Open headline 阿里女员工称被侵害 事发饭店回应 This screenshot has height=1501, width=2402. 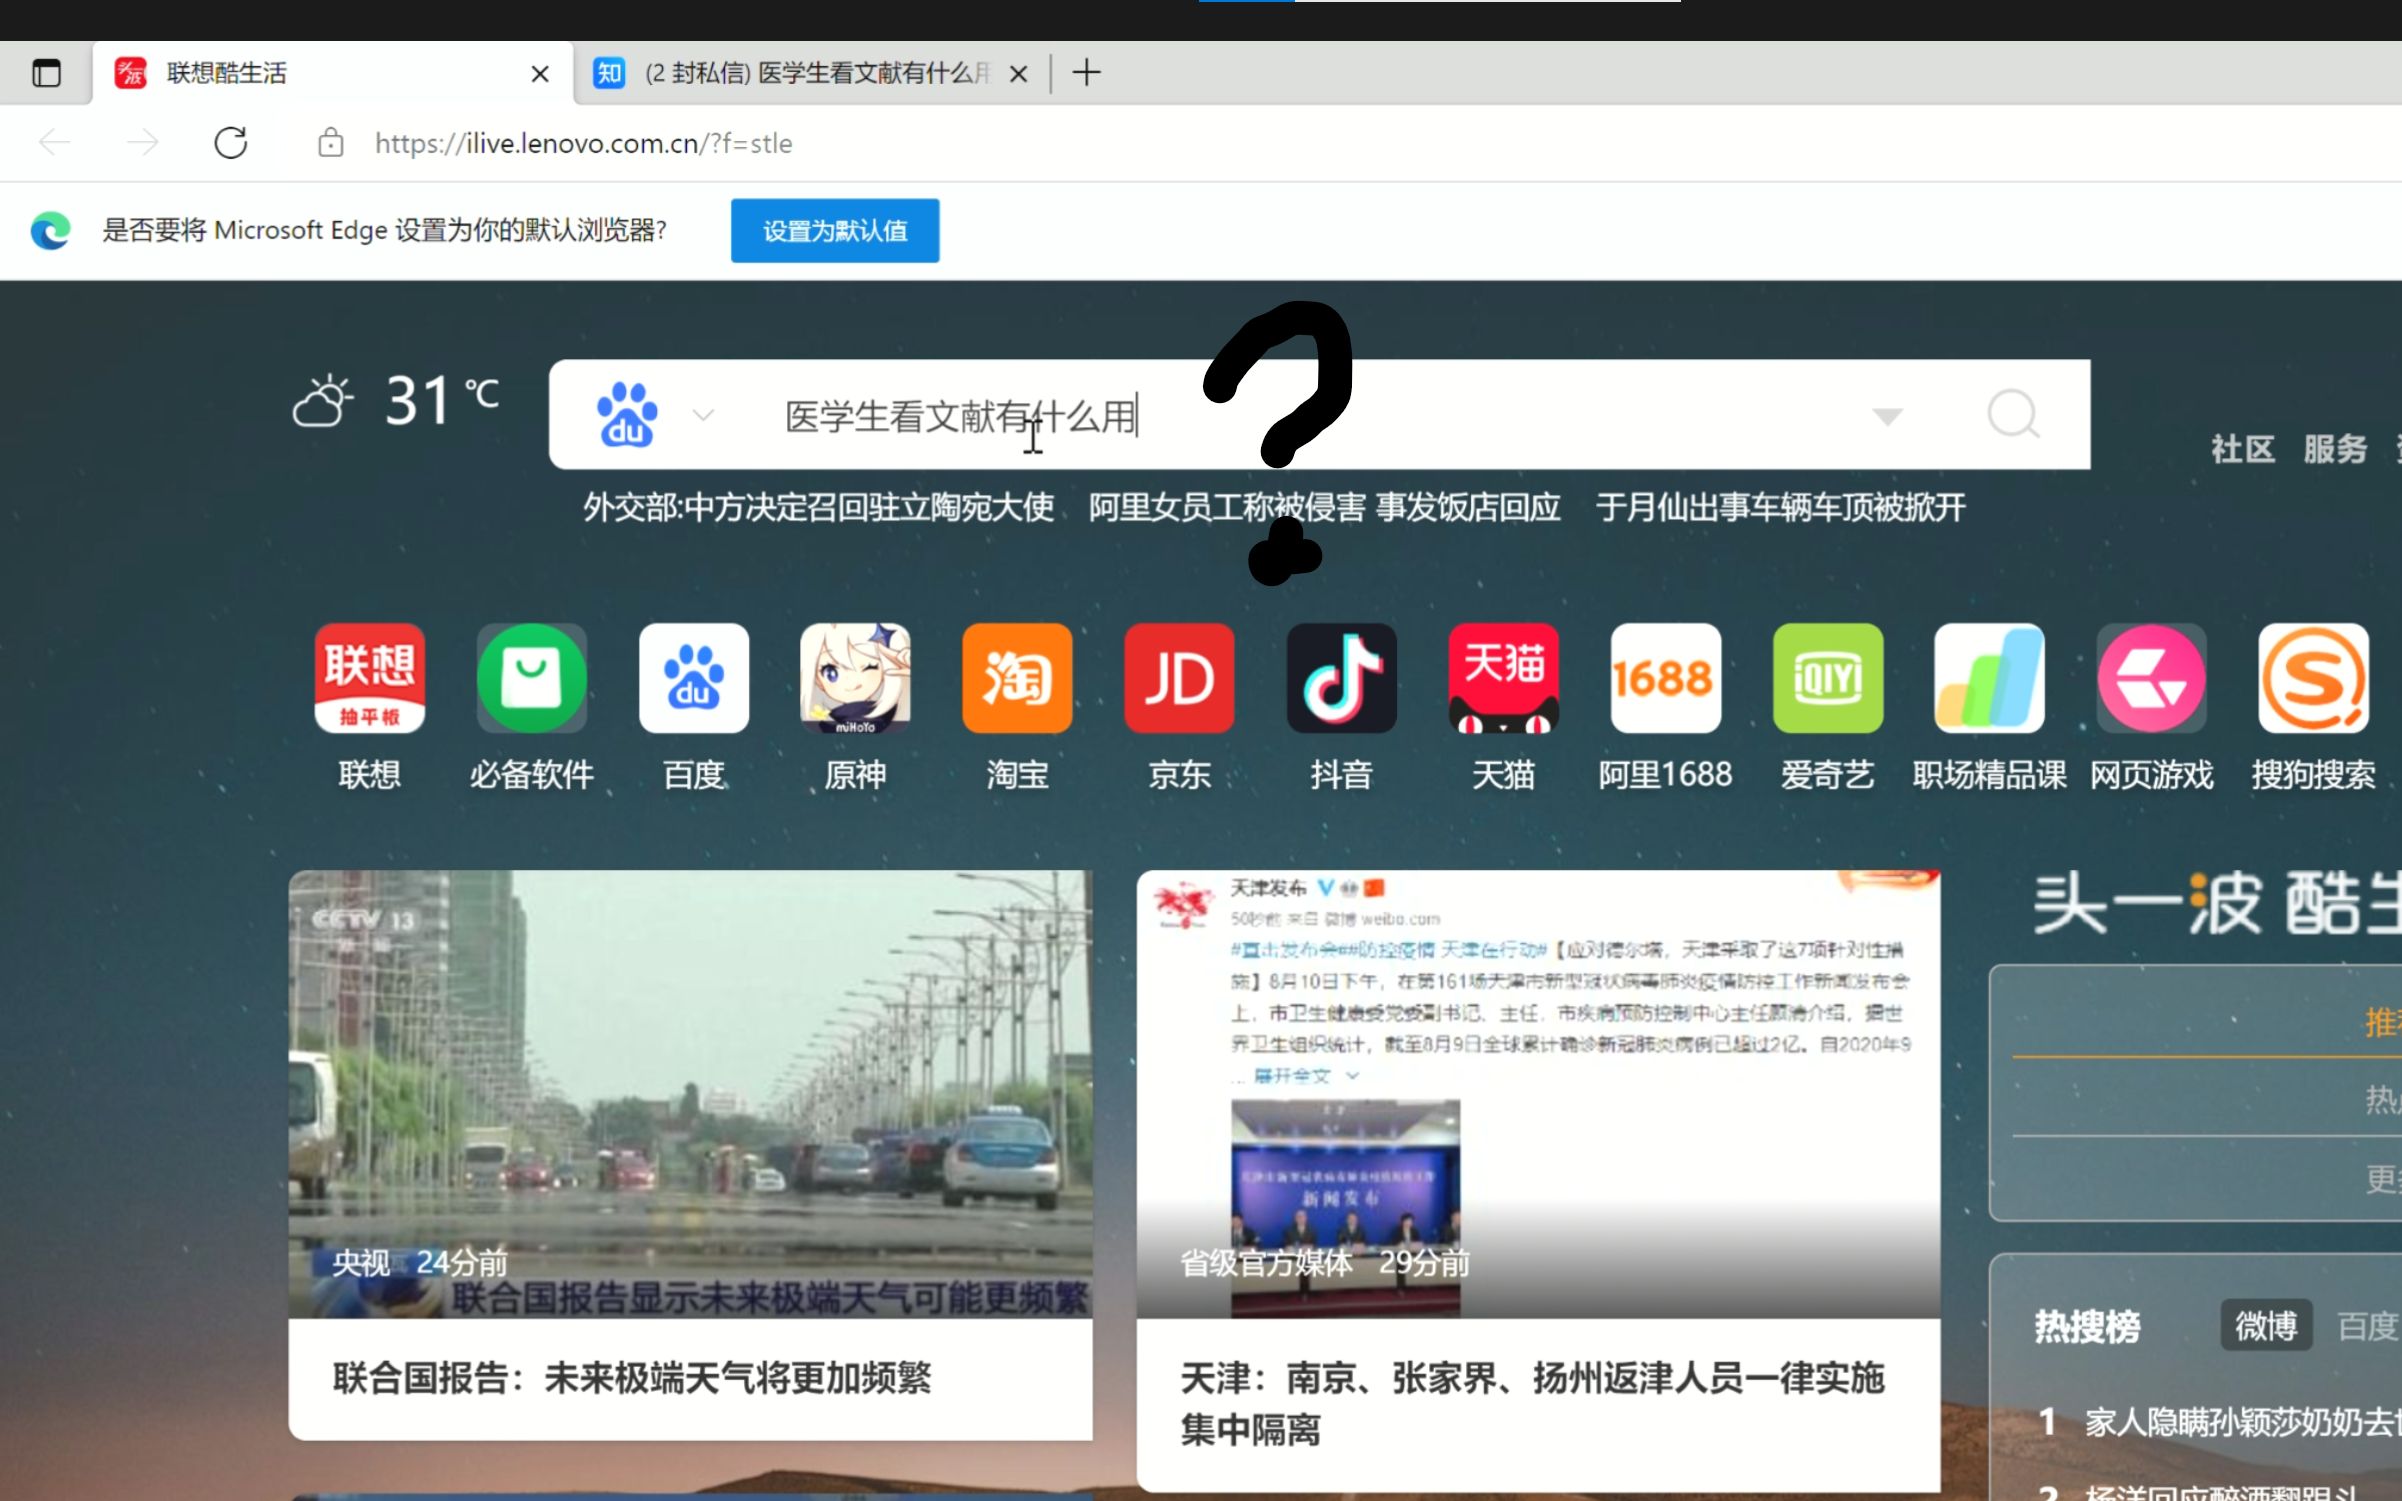point(1324,507)
